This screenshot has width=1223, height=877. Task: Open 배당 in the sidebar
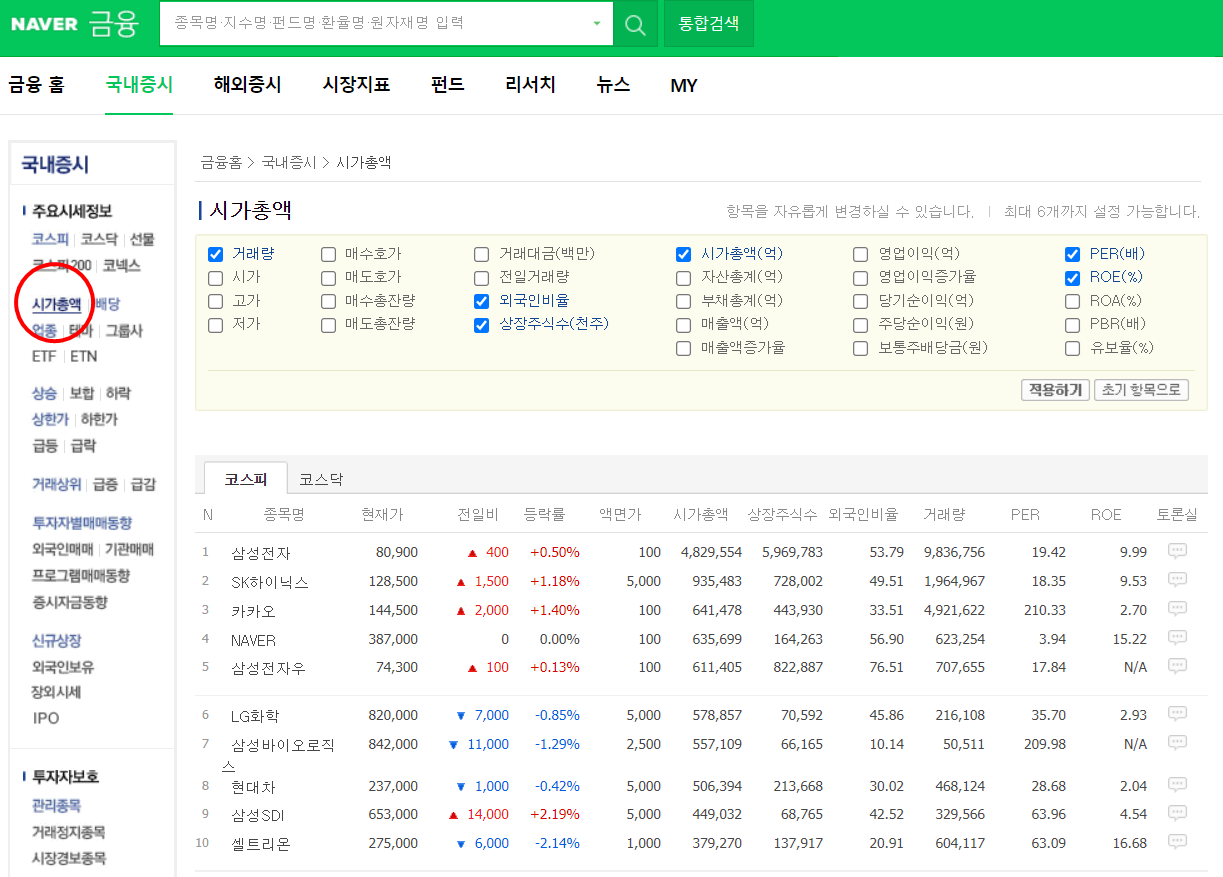coord(107,304)
